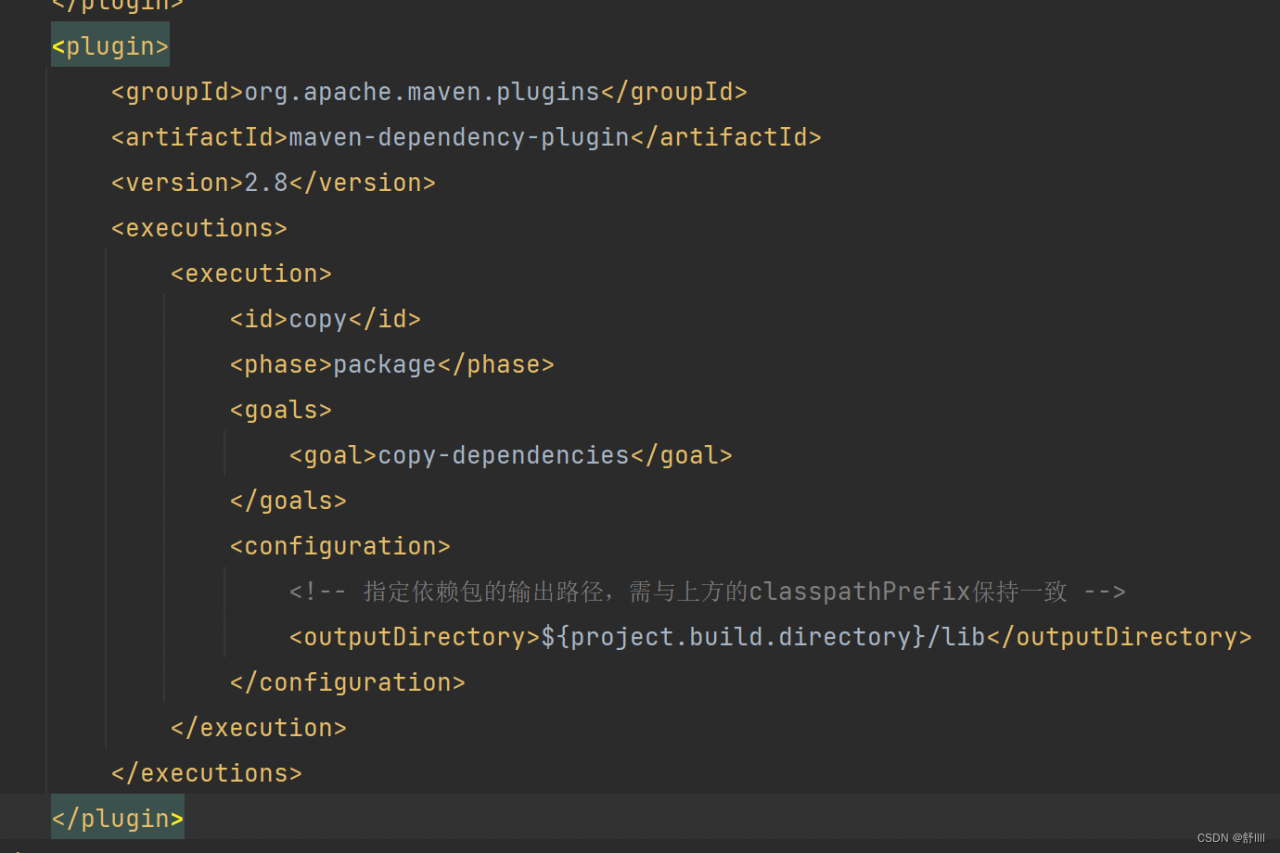Screen dimensions: 1280x853
Task: Click the closing </version> tag
Action: (x=362, y=183)
